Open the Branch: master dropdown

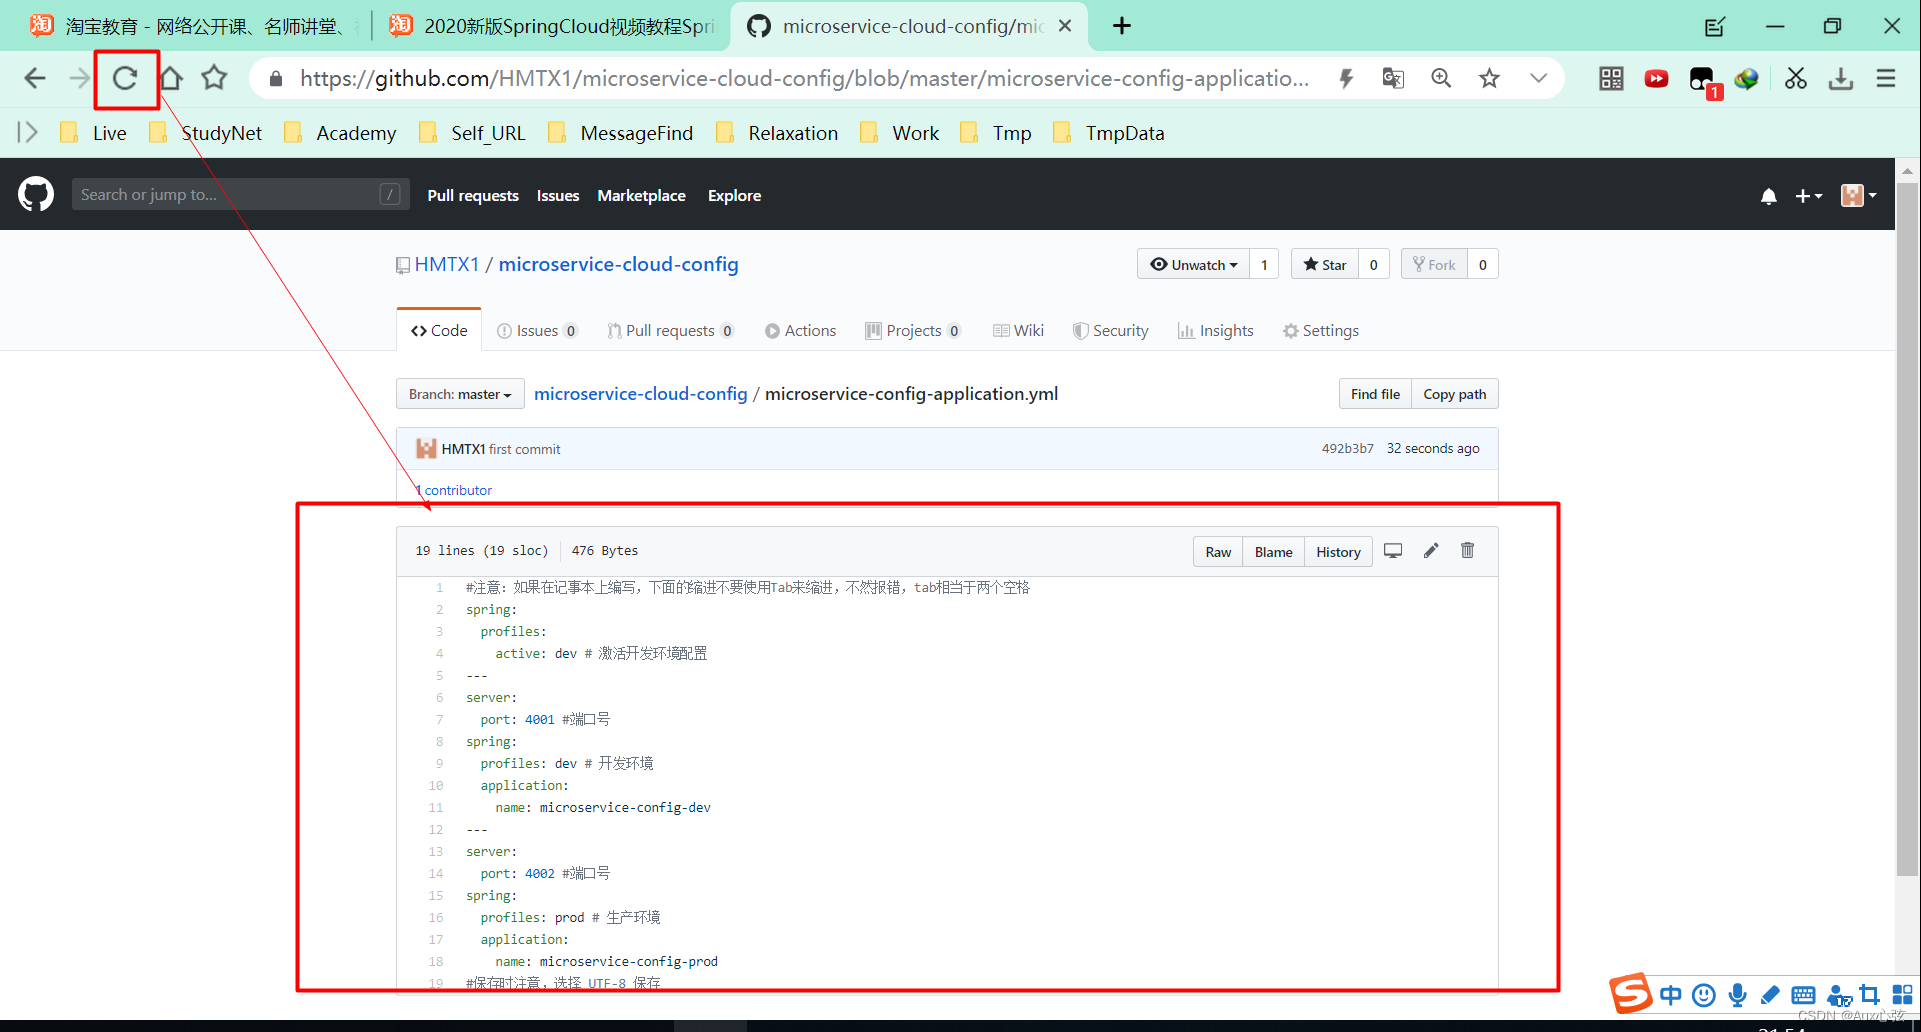tap(459, 393)
